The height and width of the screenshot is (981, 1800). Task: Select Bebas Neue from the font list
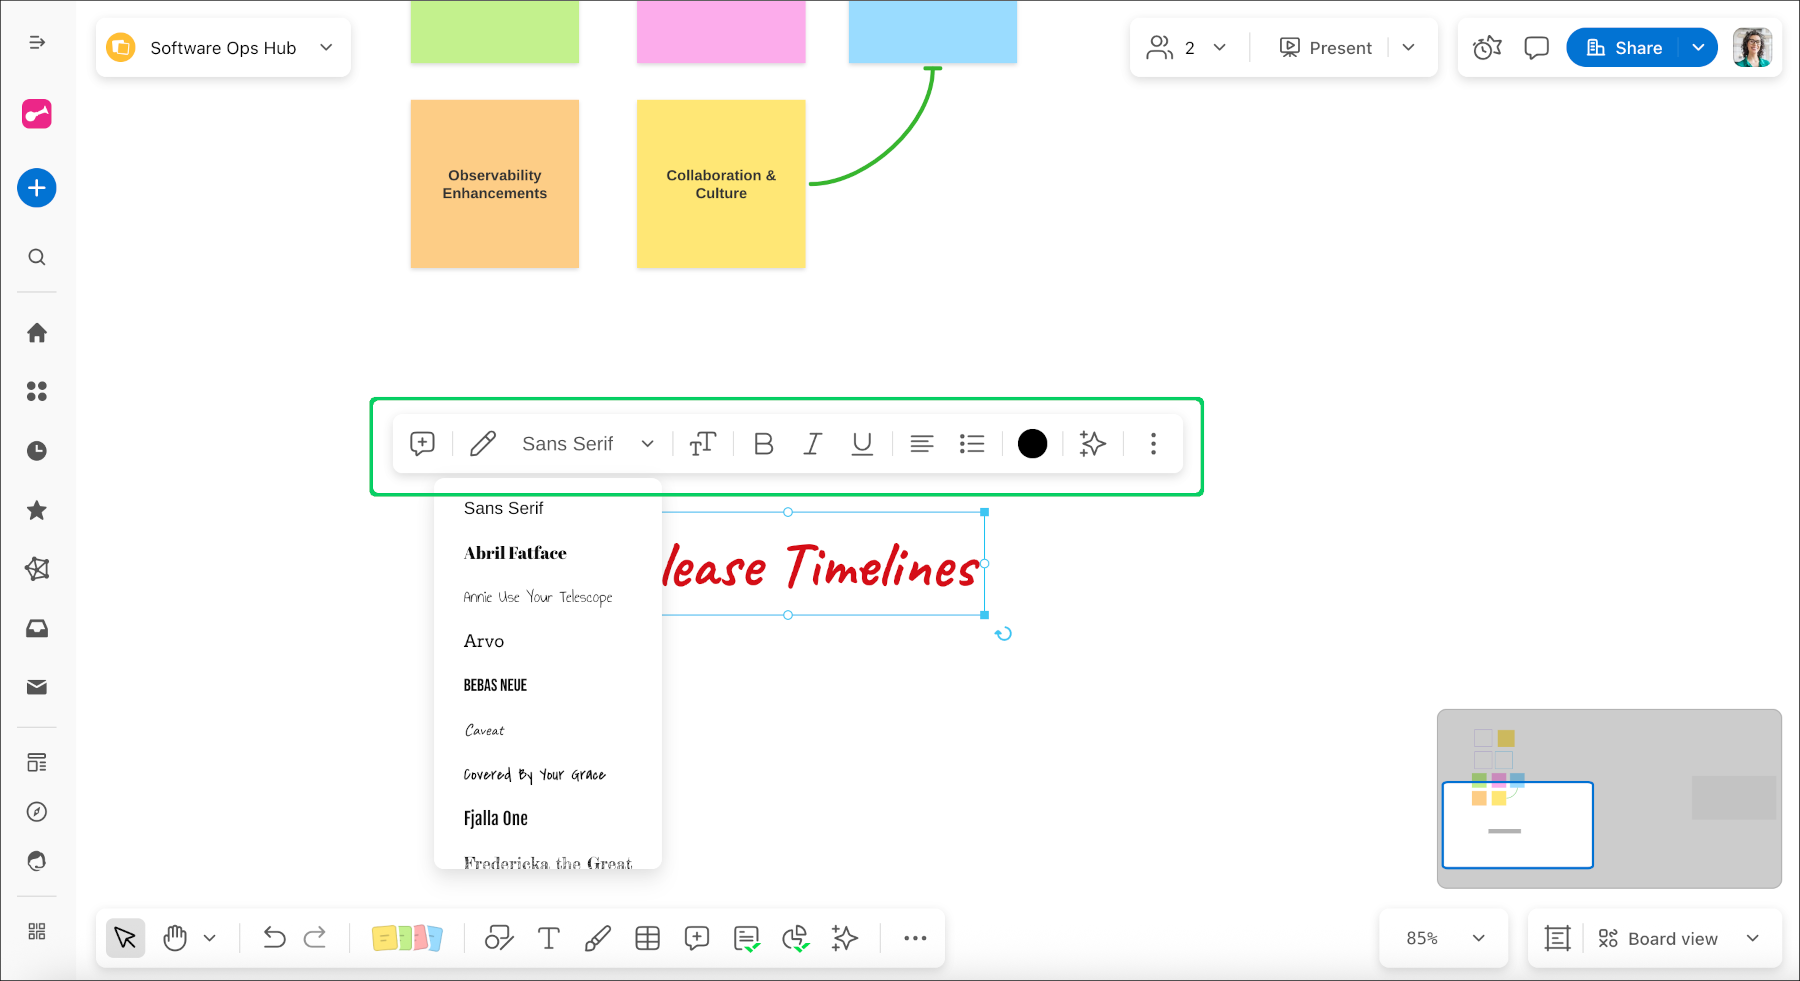point(496,684)
